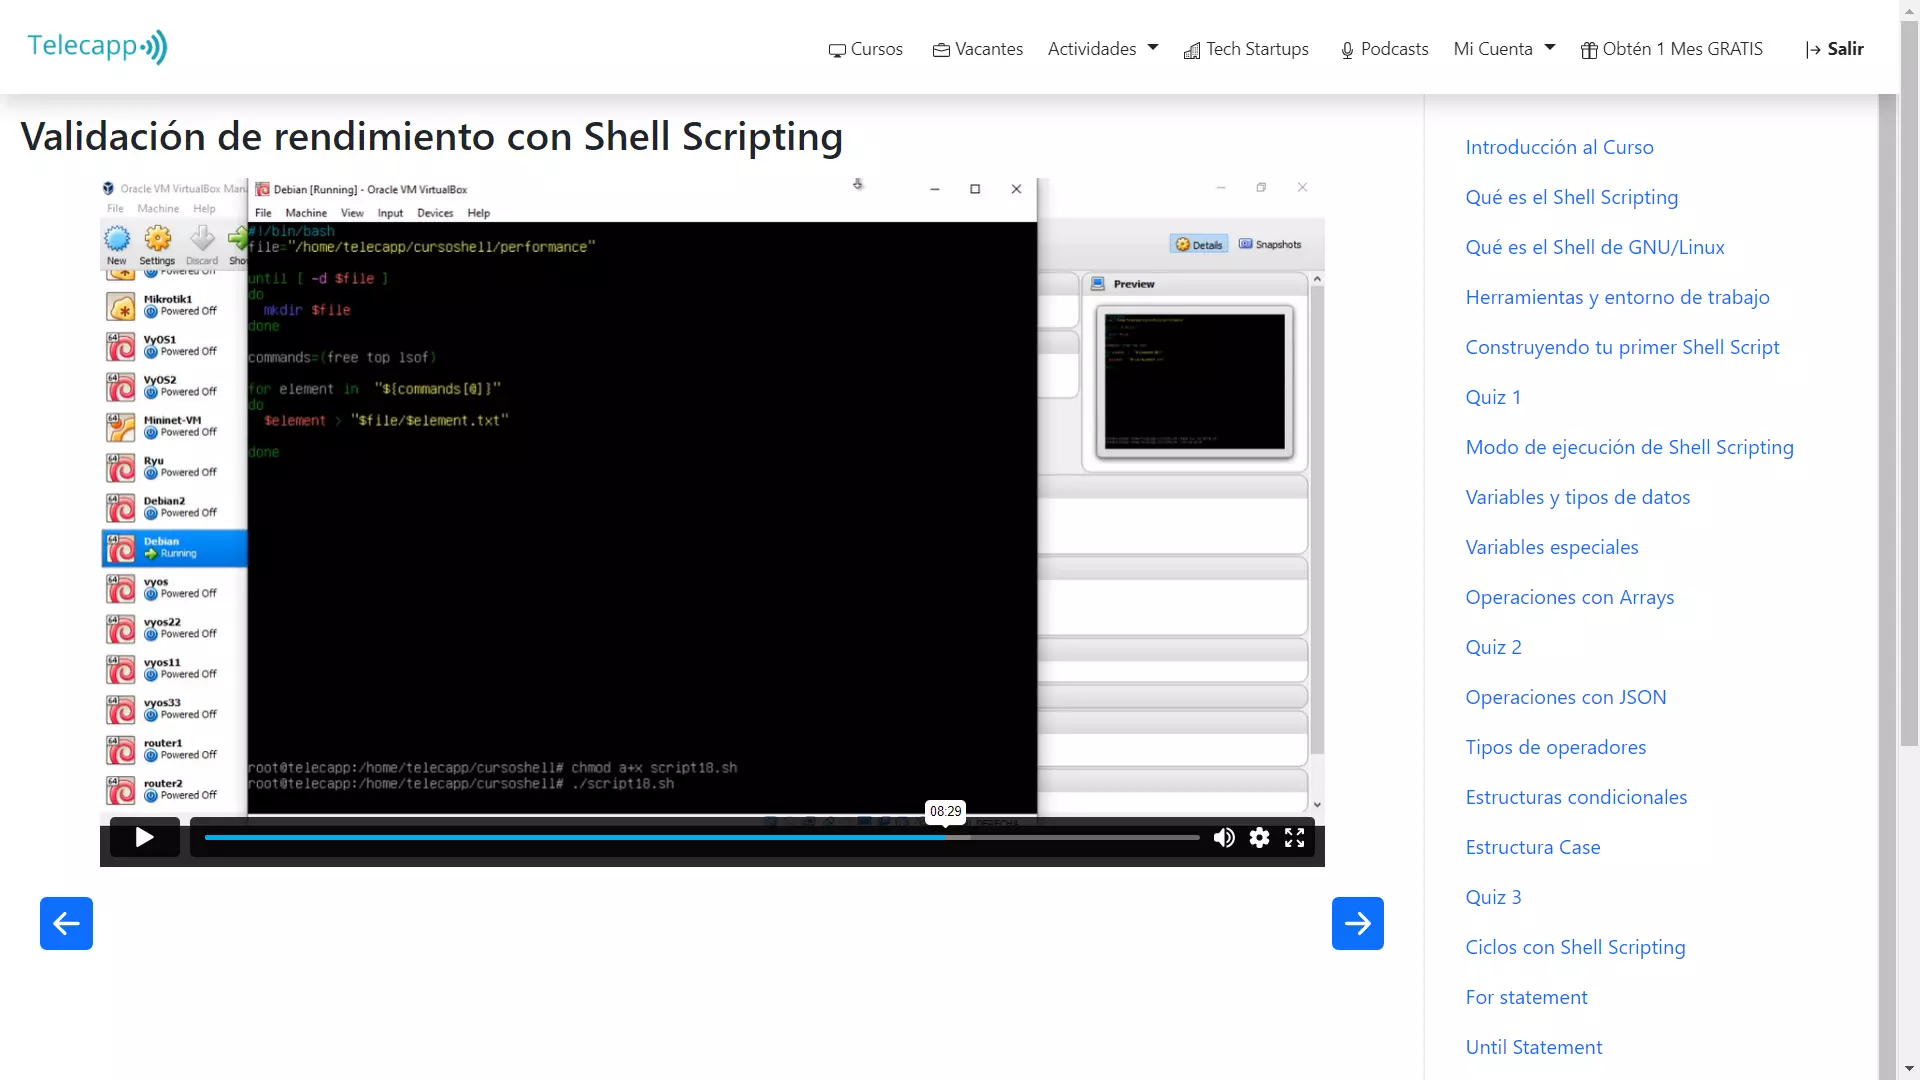Enter fullscreen with the expand icon
The width and height of the screenshot is (1920, 1080).
tap(1294, 838)
